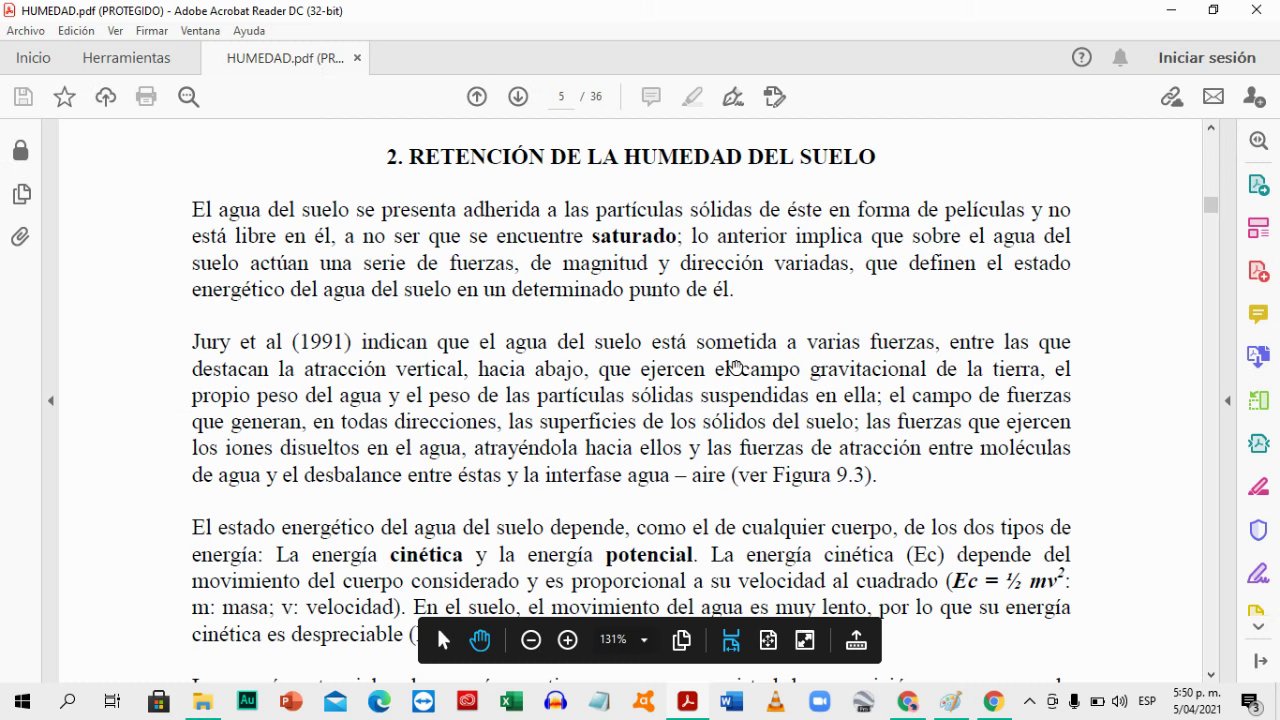Click the scroll down arrow of the document
This screenshot has height=720, width=1280.
pyautogui.click(x=1211, y=675)
